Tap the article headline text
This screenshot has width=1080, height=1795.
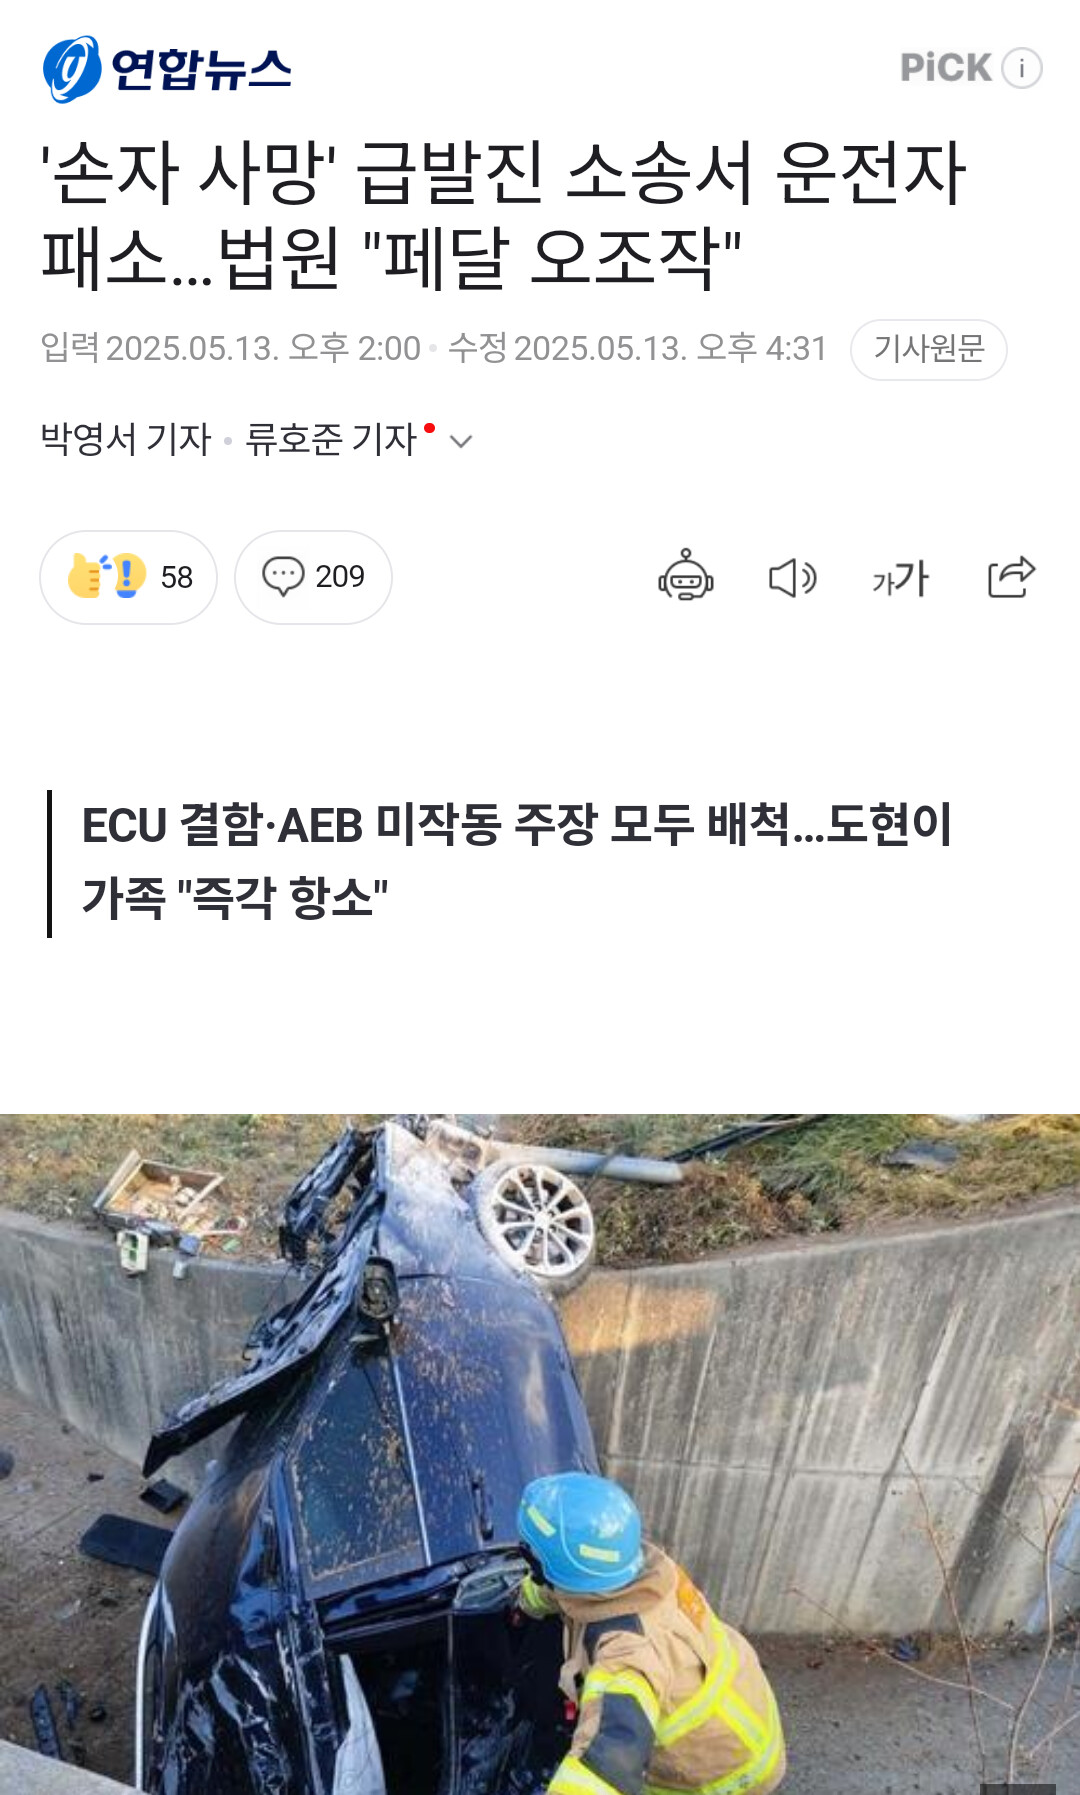[504, 215]
